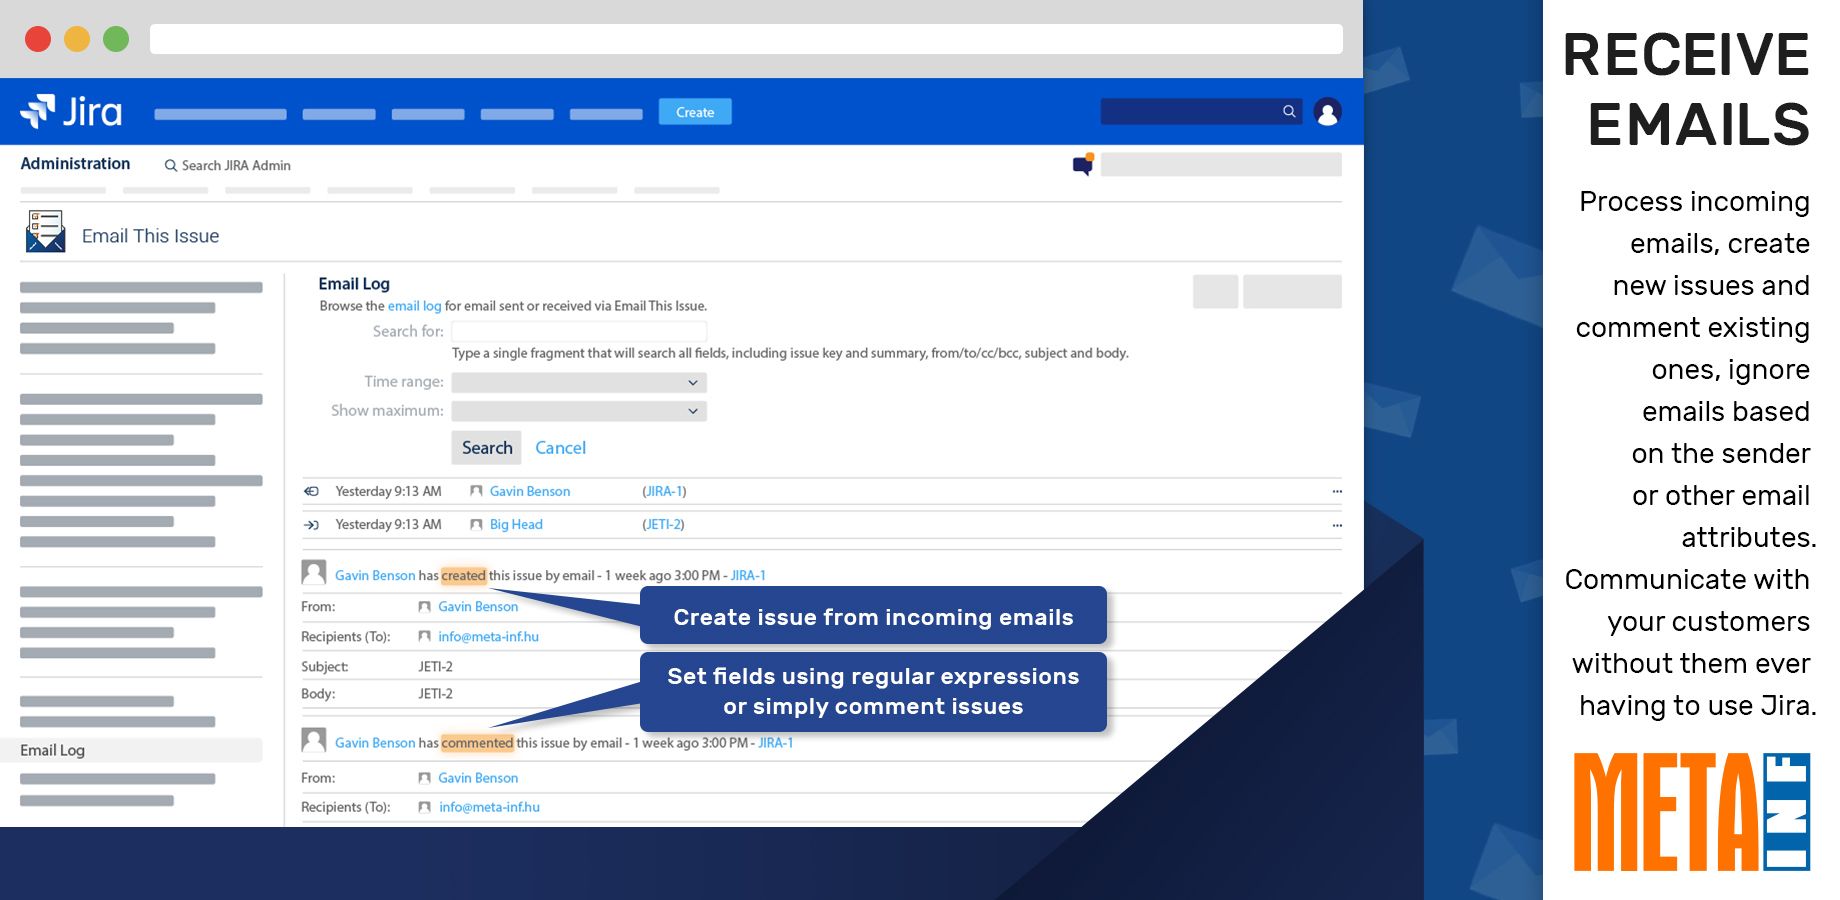Click the incoming mail arrow icon for Gavin Benson

tap(312, 491)
